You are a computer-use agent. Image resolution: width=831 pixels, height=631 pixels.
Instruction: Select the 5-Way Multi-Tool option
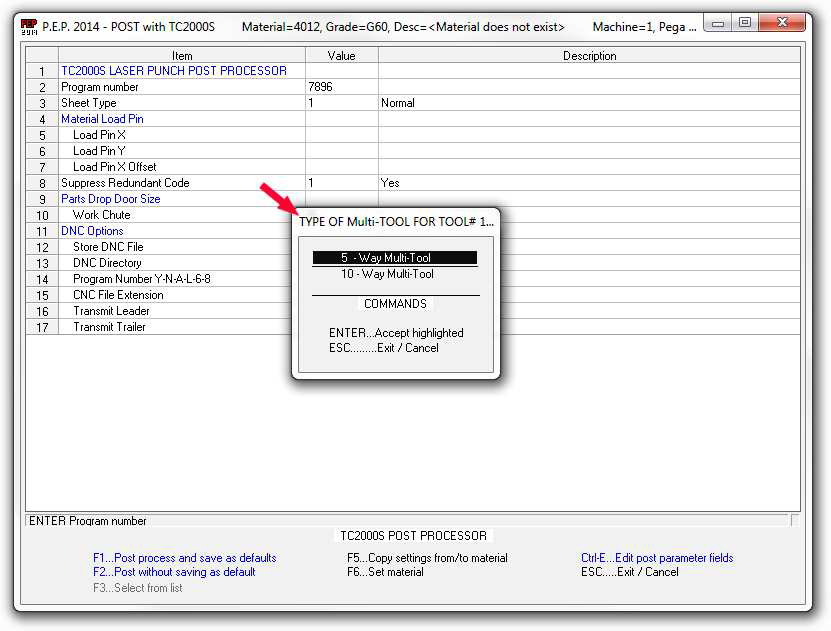pos(394,258)
